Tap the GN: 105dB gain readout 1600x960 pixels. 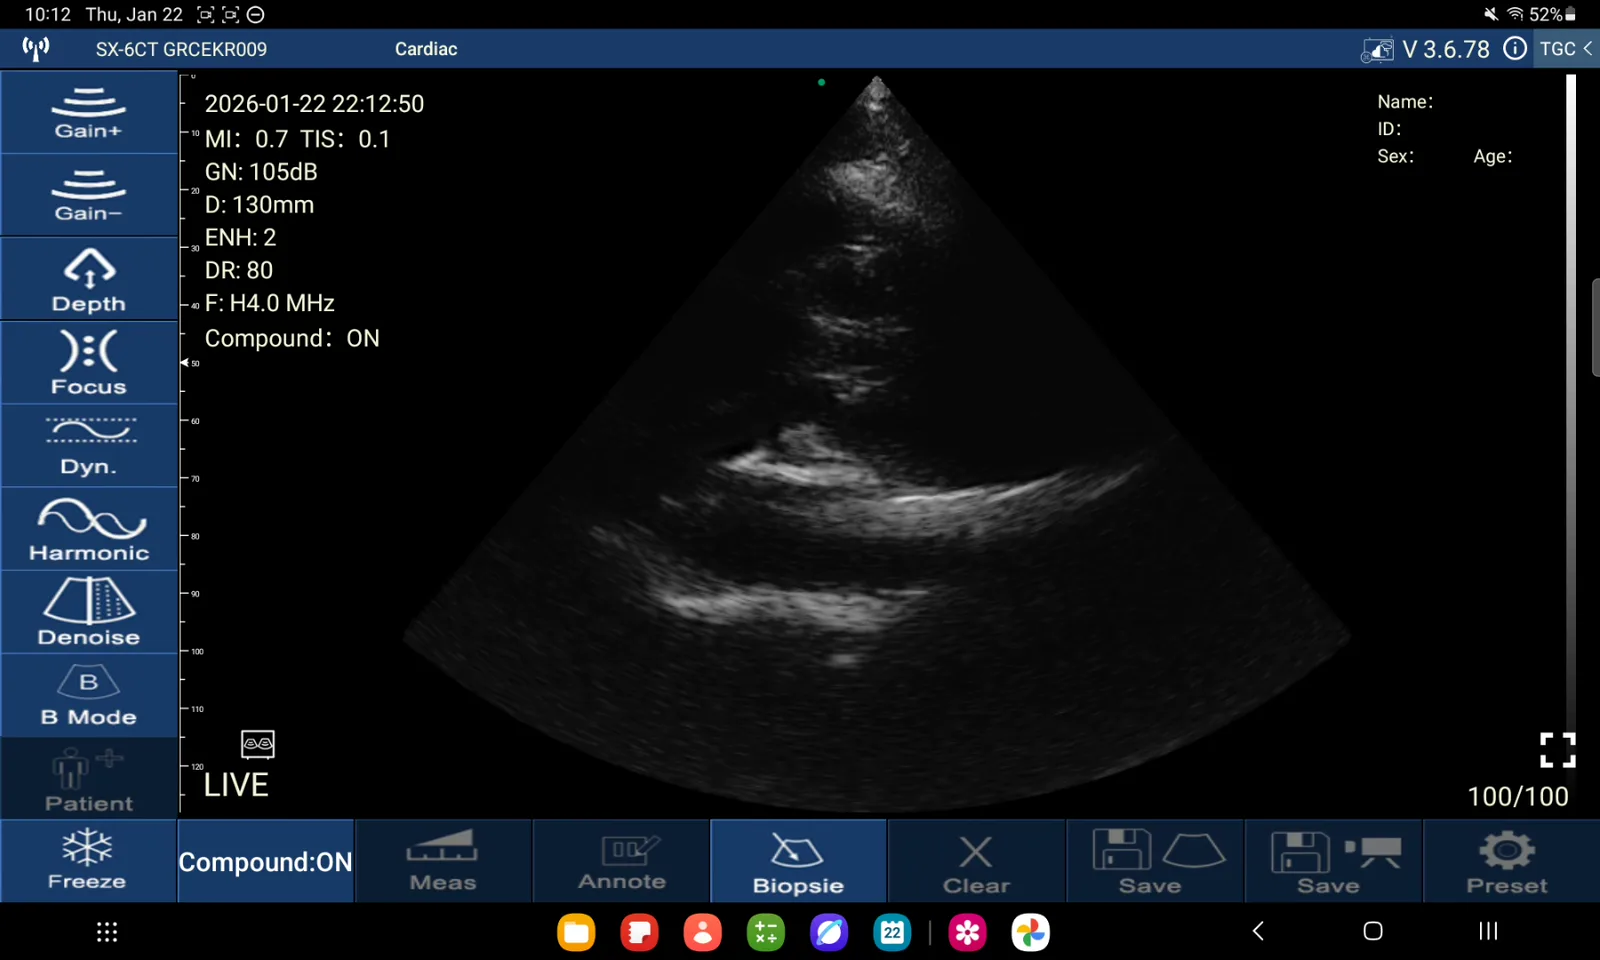coord(261,172)
